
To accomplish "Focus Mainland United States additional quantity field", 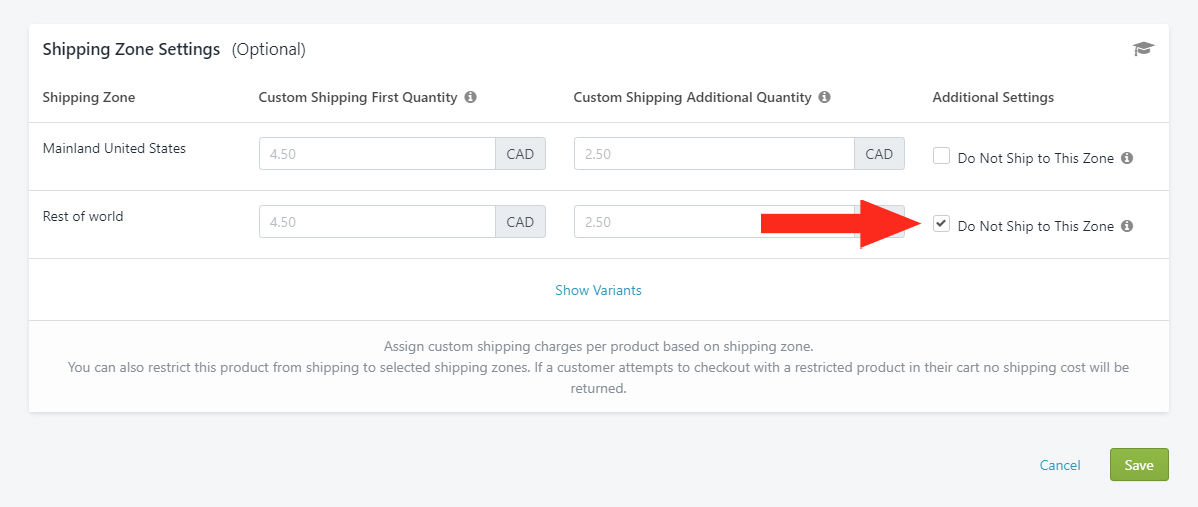I will (x=714, y=153).
